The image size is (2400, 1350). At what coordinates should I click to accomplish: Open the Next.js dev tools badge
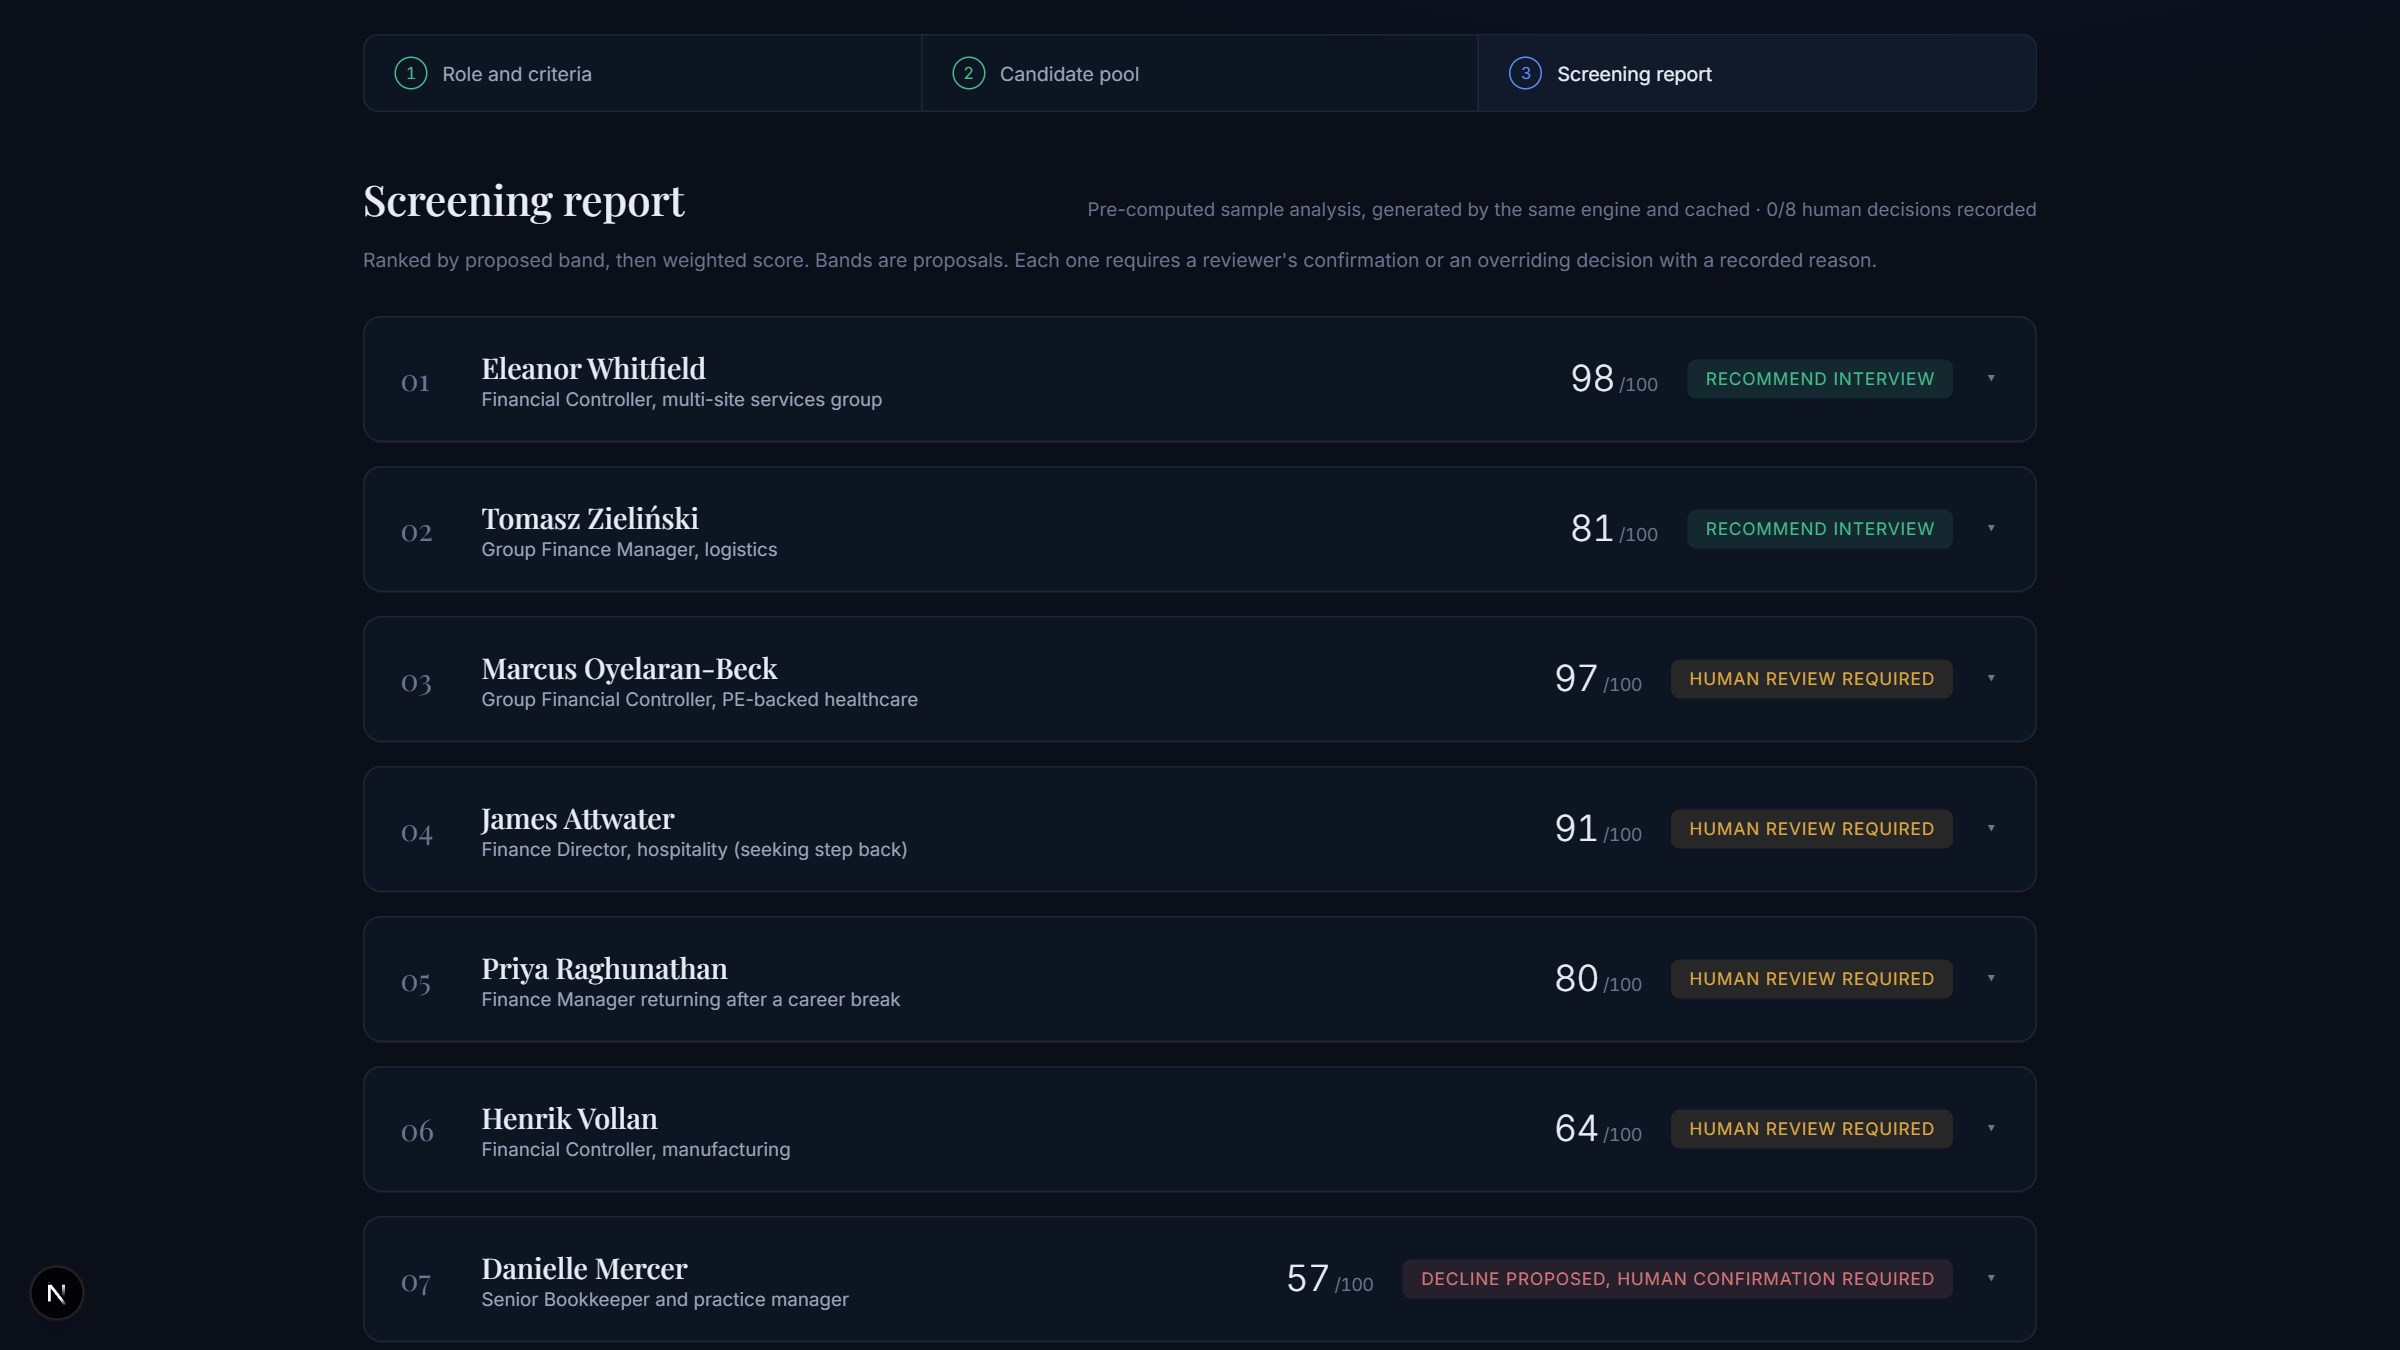point(57,1293)
